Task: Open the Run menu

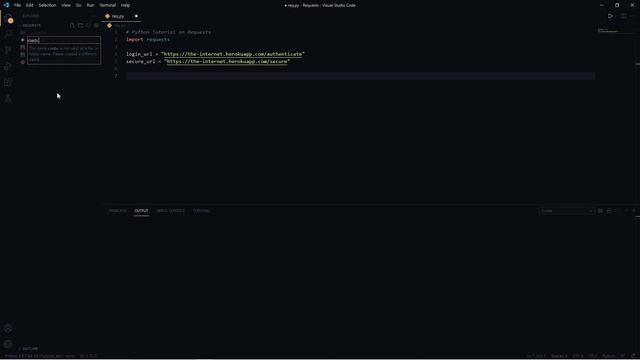Action: pos(90,5)
